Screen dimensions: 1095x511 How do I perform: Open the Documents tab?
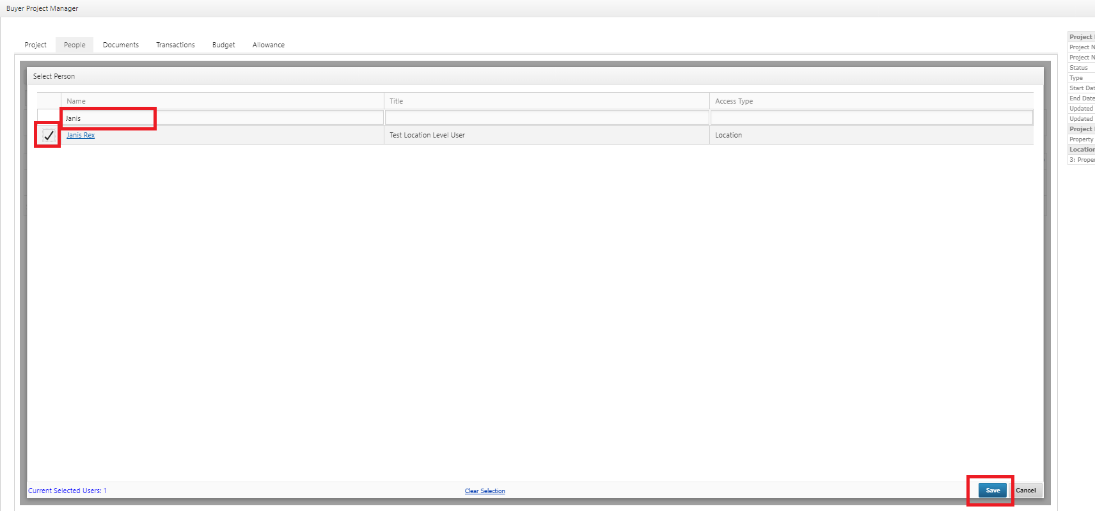[121, 45]
